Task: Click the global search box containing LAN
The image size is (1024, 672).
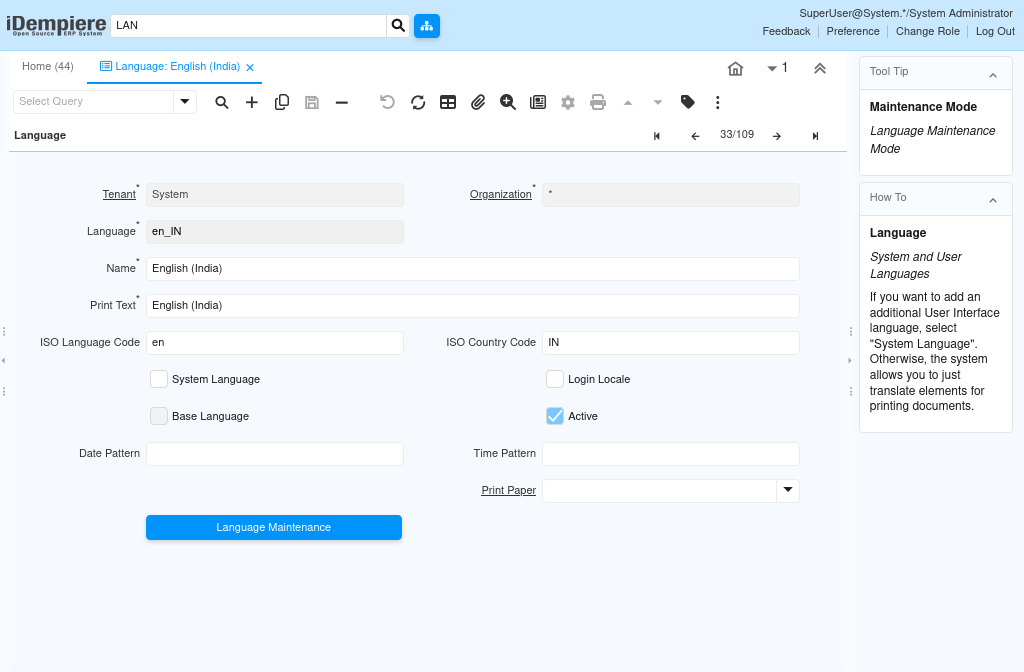Action: (248, 25)
